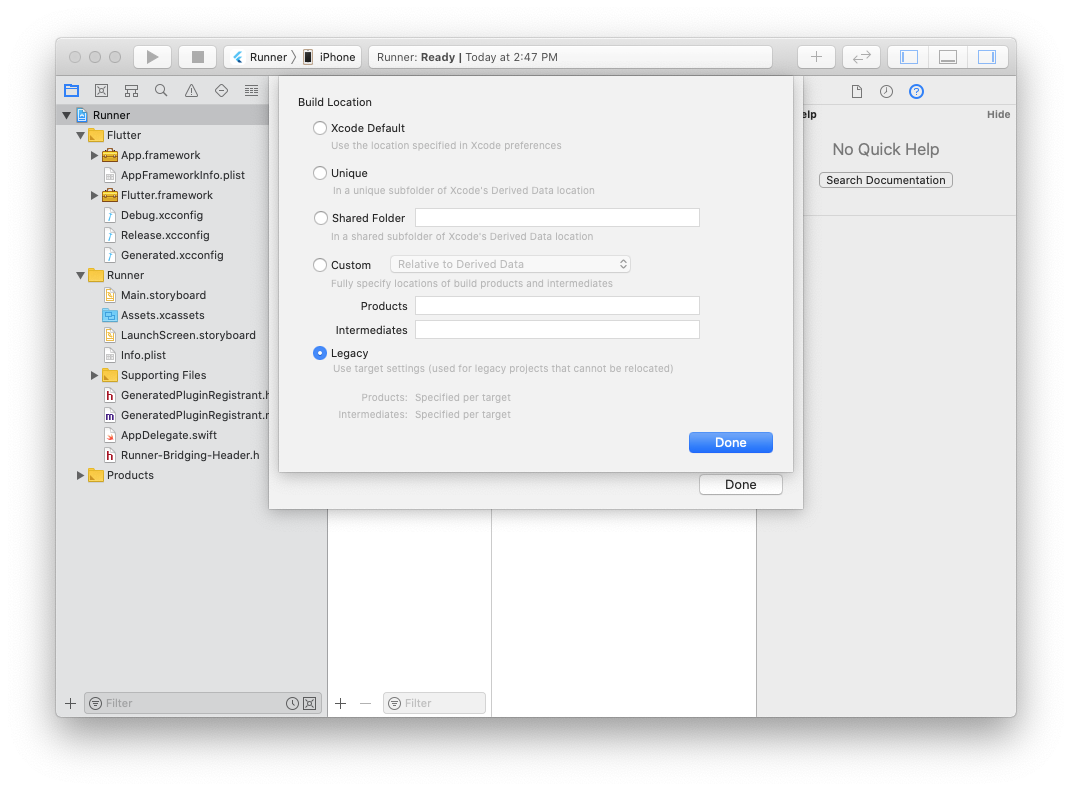This screenshot has height=791, width=1072.
Task: Show the Issue navigator
Action: [191, 90]
